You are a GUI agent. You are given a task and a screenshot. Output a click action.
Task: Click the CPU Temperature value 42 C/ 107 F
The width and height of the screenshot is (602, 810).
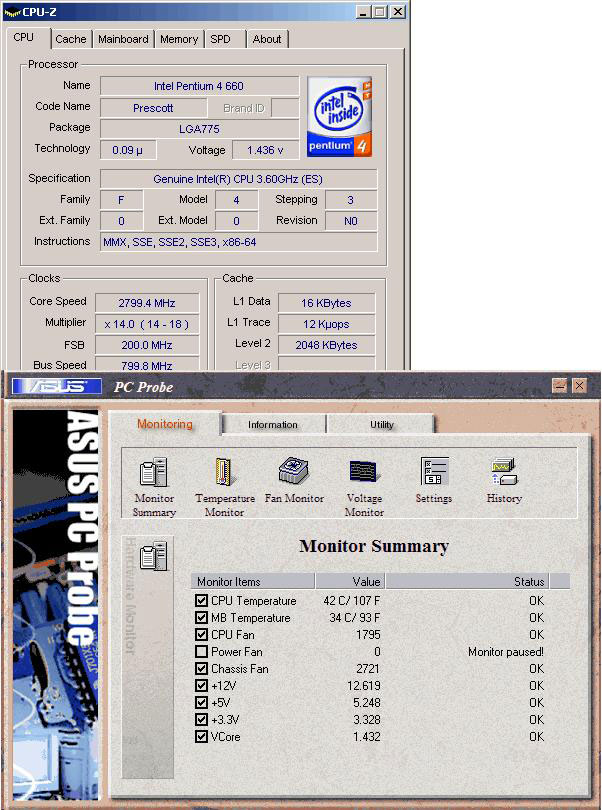point(352,601)
